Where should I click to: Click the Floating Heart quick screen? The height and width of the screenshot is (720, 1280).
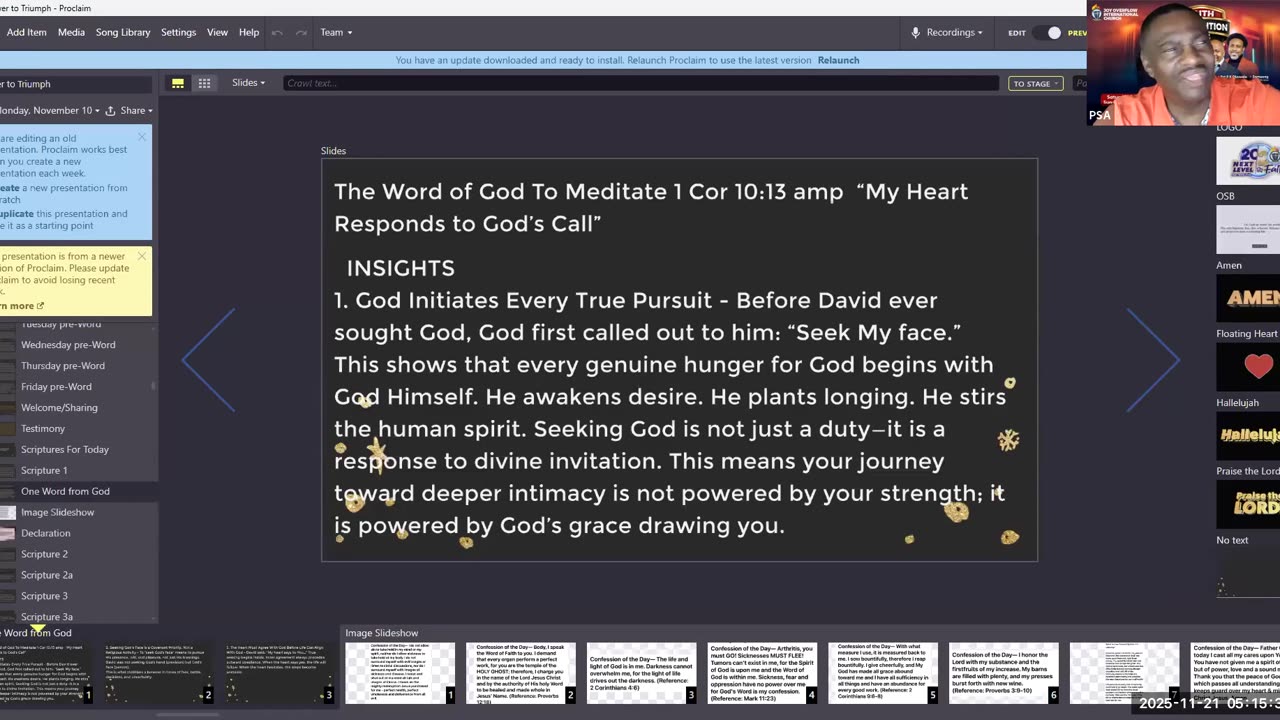[1248, 366]
